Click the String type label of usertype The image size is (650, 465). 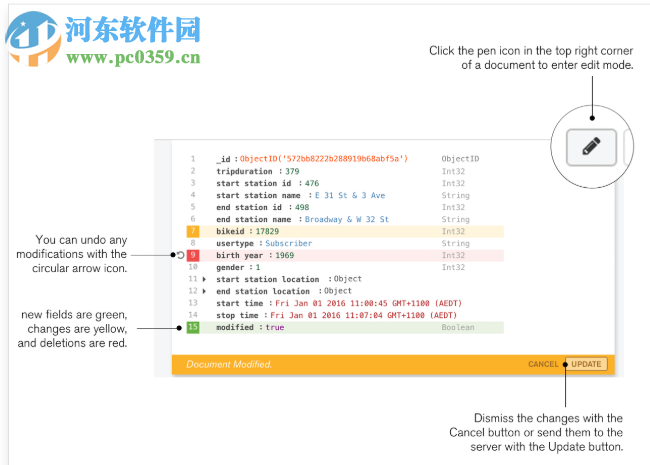click(x=455, y=243)
